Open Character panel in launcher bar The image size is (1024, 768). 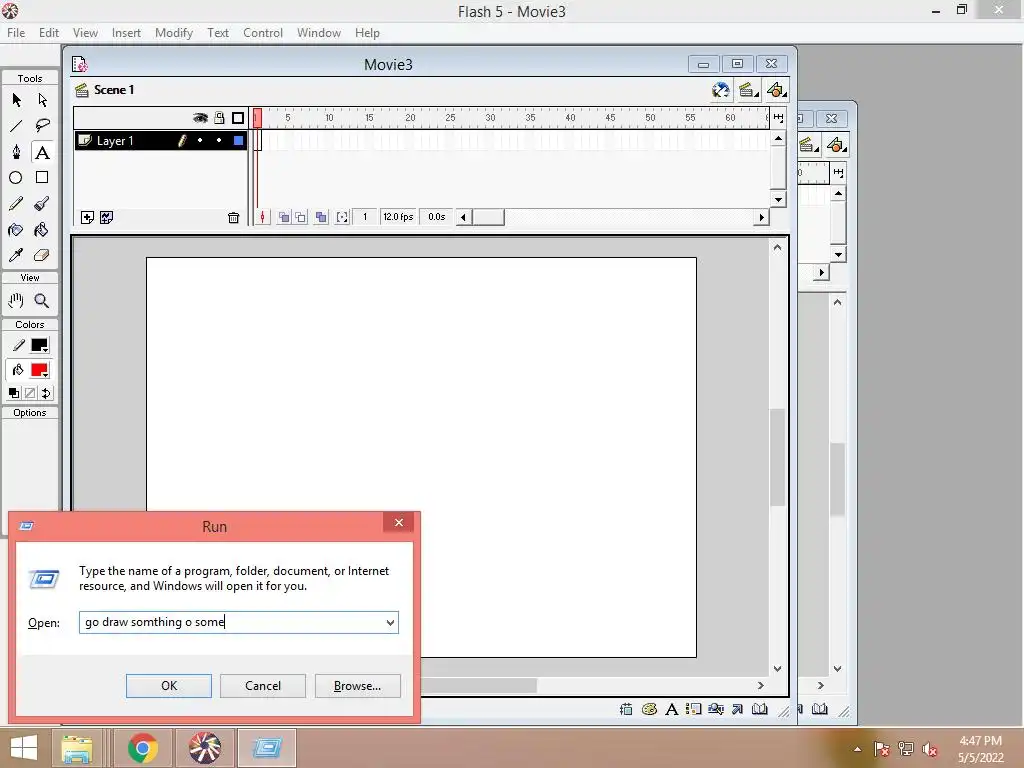[x=671, y=709]
